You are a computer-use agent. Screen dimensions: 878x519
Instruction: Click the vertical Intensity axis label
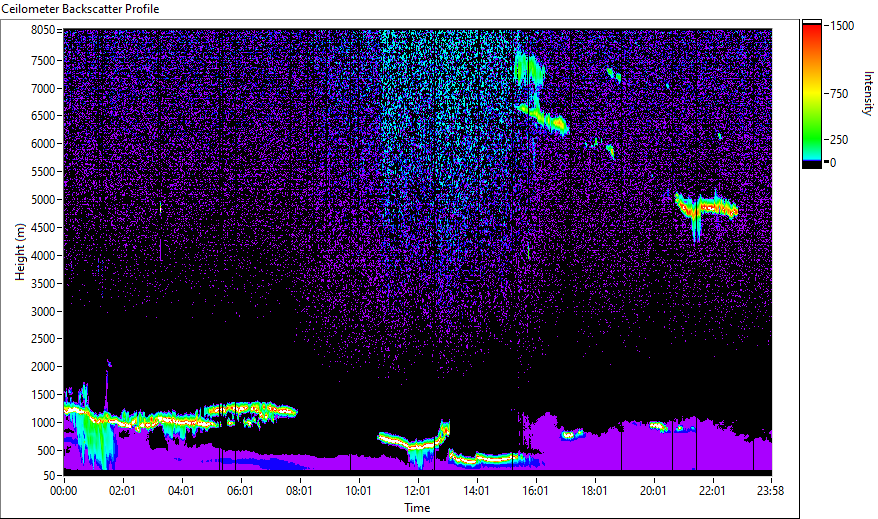868,93
